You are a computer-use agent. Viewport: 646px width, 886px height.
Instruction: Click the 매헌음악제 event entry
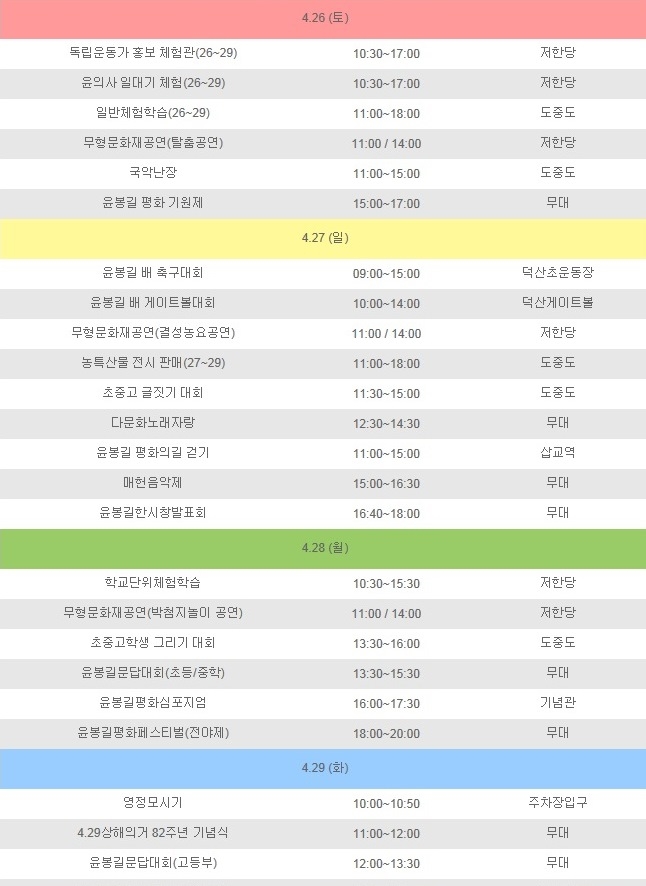click(x=153, y=483)
